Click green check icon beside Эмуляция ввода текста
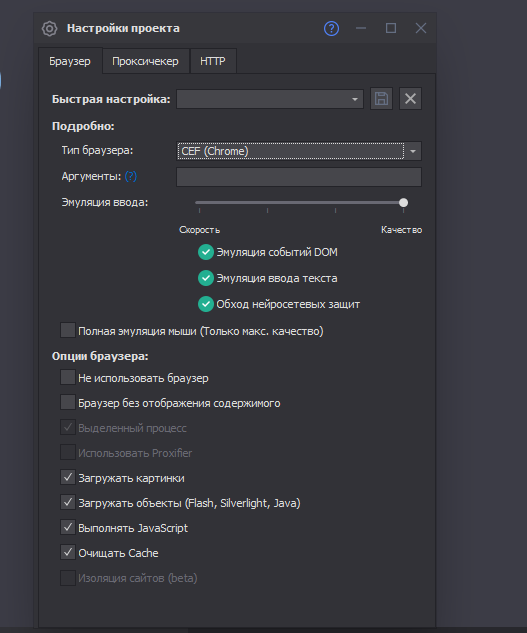Screen dimensions: 527x633 [x=206, y=278]
